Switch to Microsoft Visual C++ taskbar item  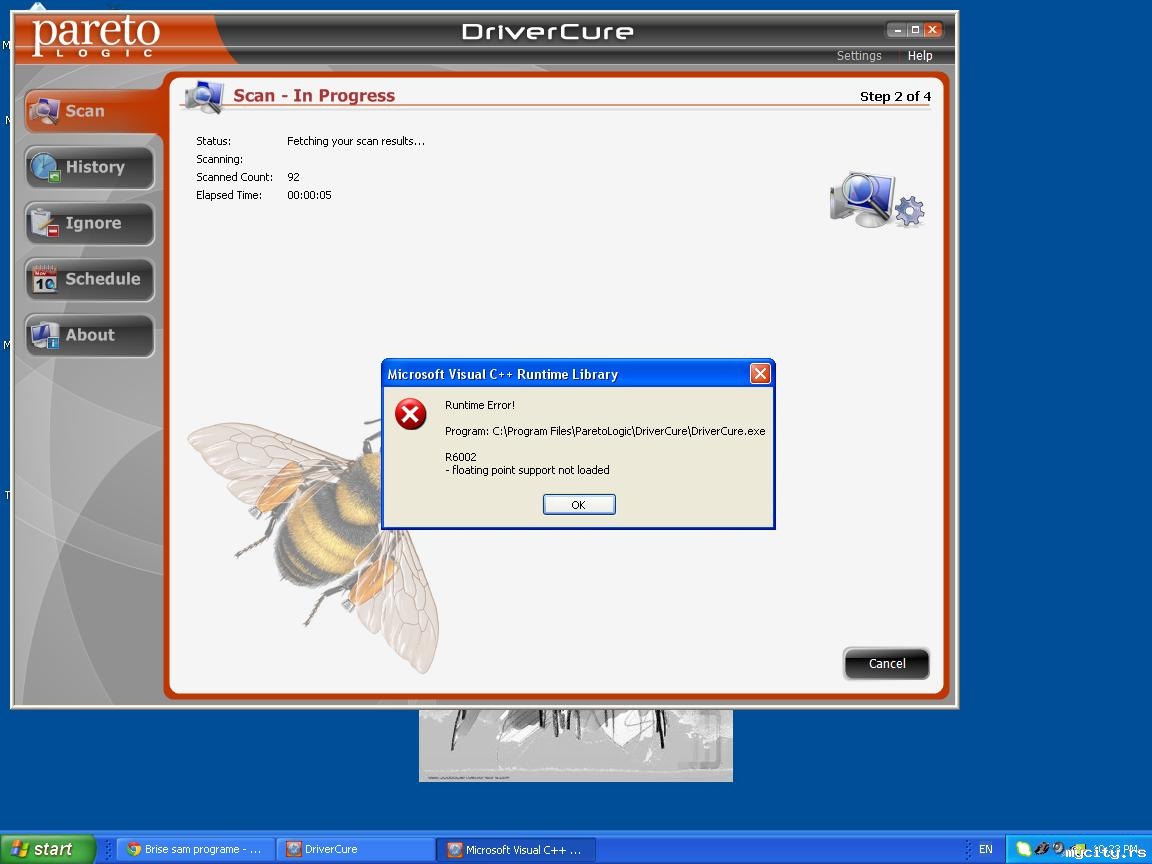point(516,849)
